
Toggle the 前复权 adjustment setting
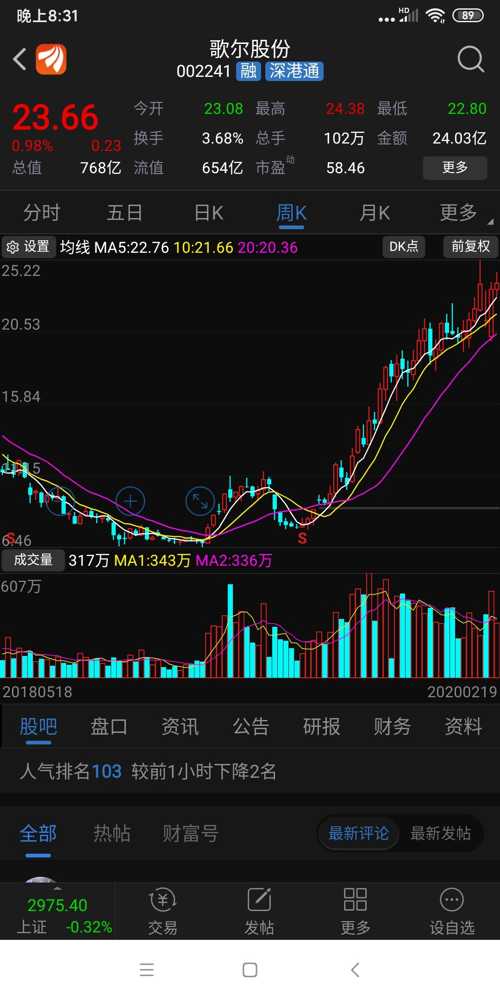(x=470, y=247)
